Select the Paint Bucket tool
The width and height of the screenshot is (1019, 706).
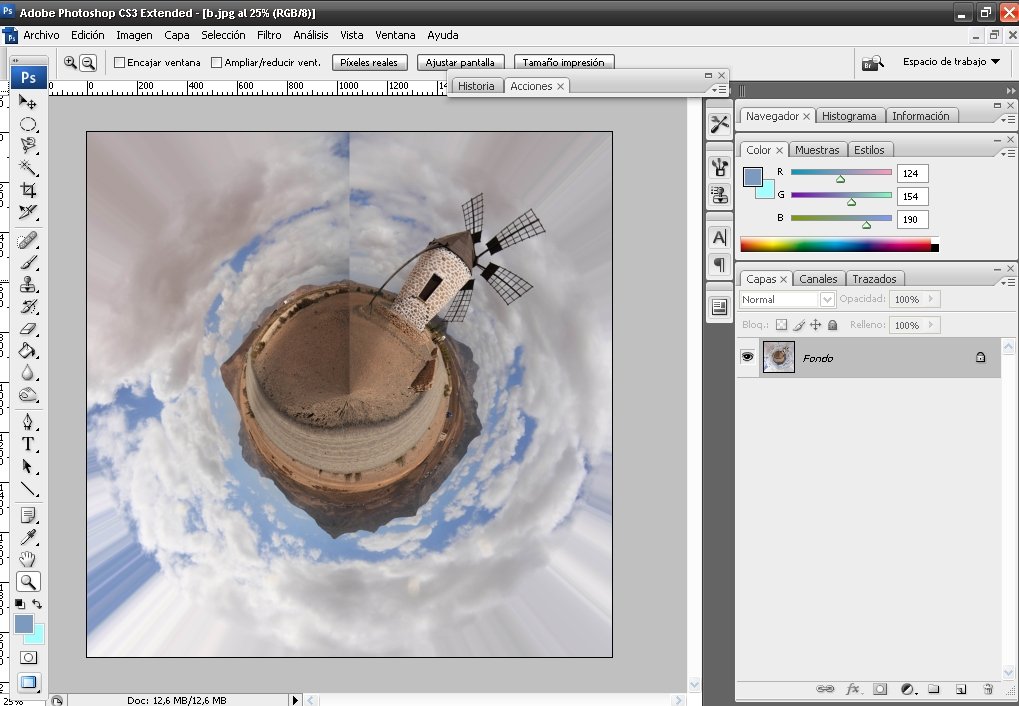28,351
